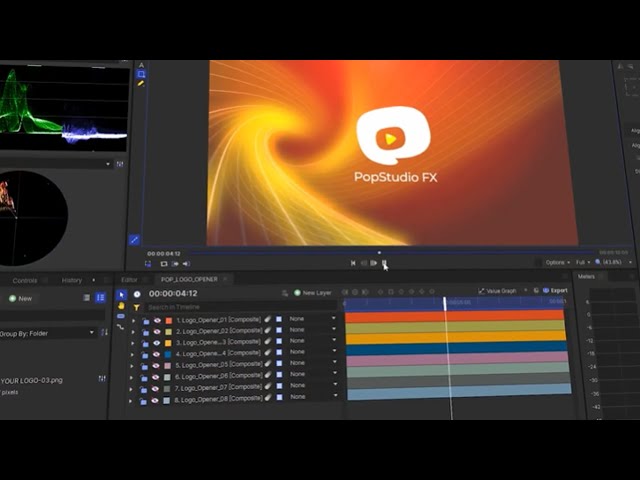Hide the Logo_Opener_02 layer

(x=157, y=332)
